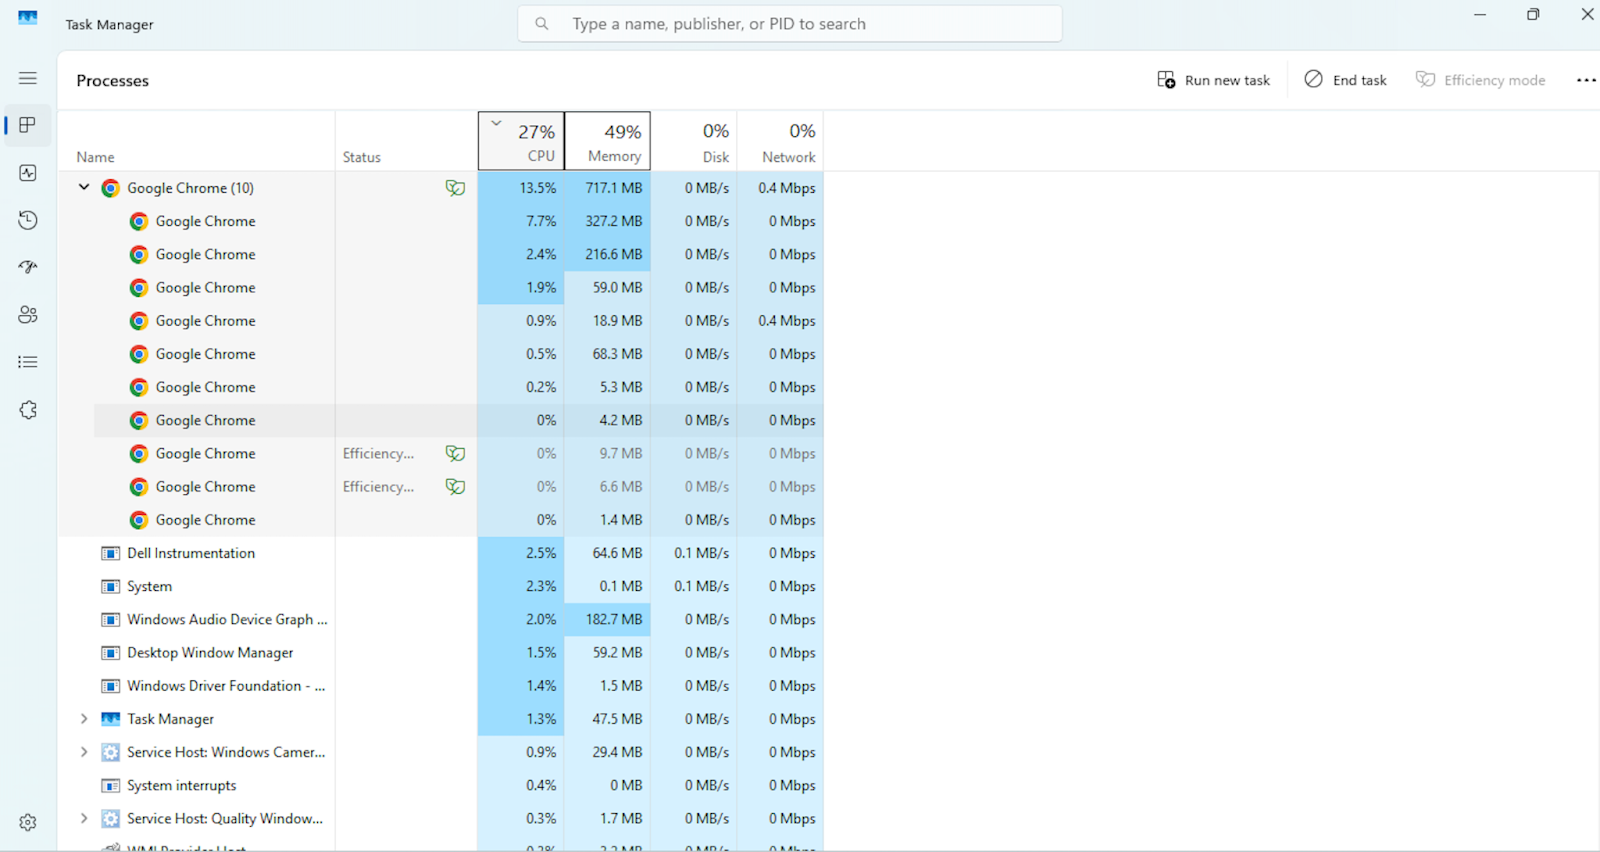
Task: Open the hamburger navigation menu
Action: (x=28, y=78)
